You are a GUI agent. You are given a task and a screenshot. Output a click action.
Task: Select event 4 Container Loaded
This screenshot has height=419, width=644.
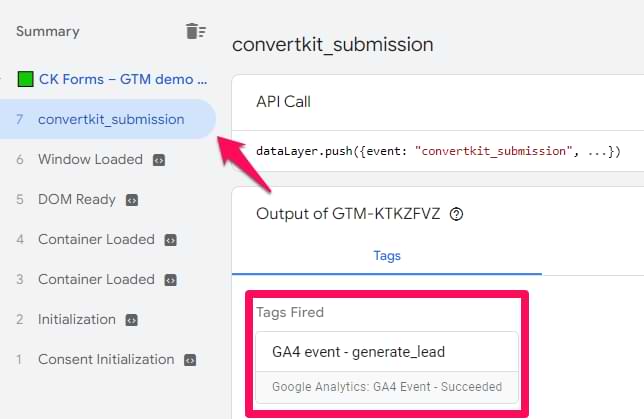point(96,239)
